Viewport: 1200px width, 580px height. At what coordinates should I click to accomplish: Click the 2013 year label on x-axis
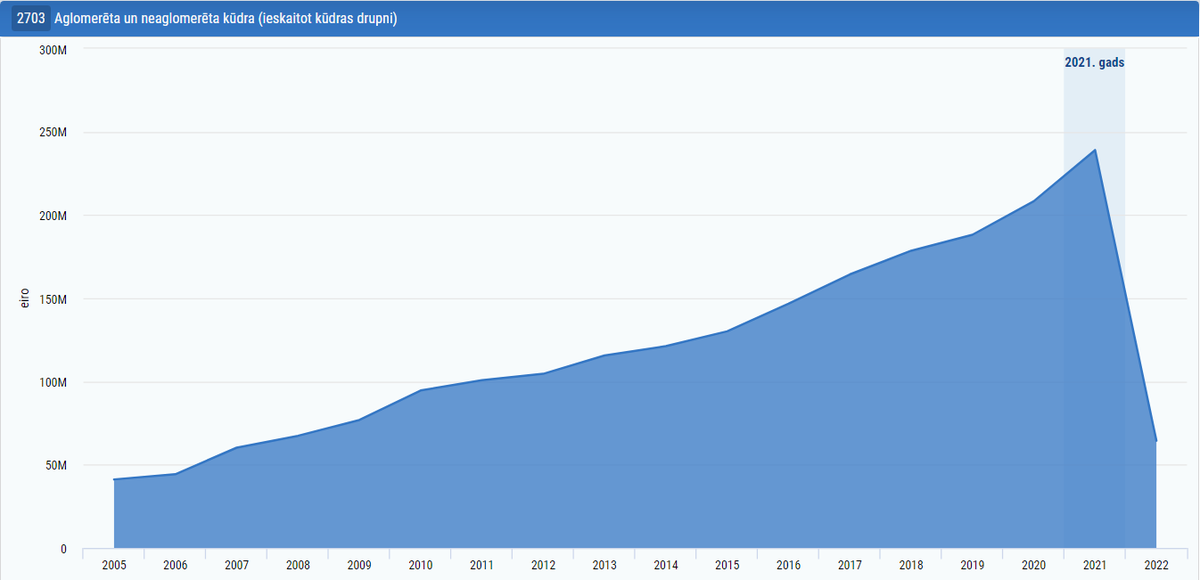pyautogui.click(x=605, y=566)
